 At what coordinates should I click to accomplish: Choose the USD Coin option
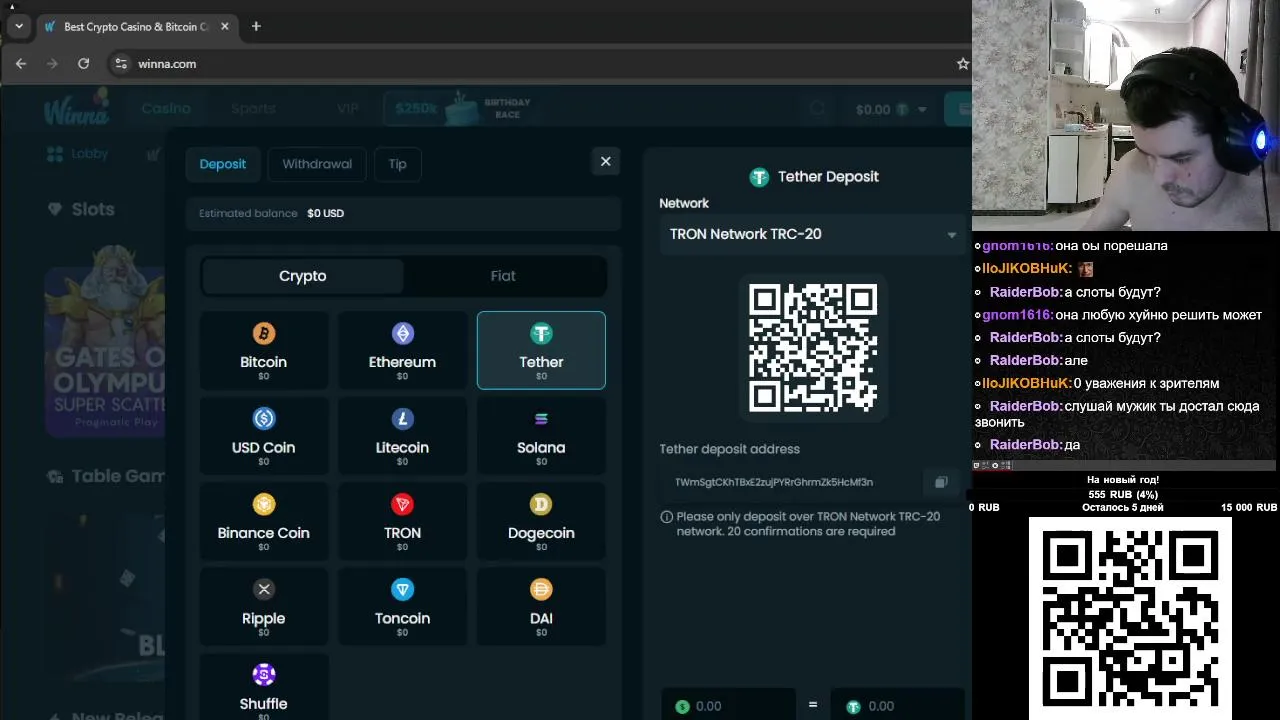pyautogui.click(x=264, y=436)
